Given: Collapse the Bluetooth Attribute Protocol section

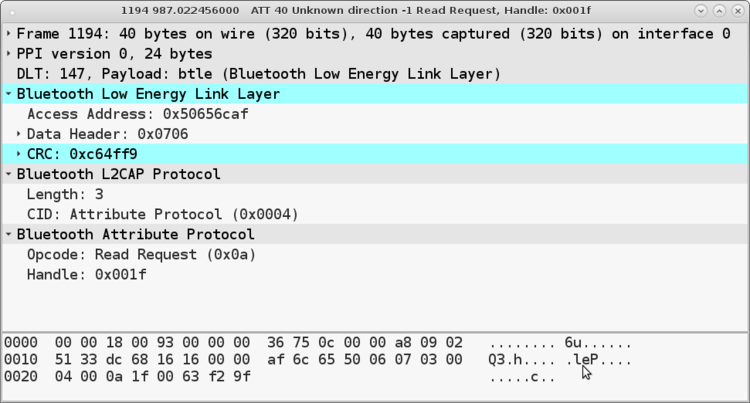Looking at the screenshot, I should (9, 234).
